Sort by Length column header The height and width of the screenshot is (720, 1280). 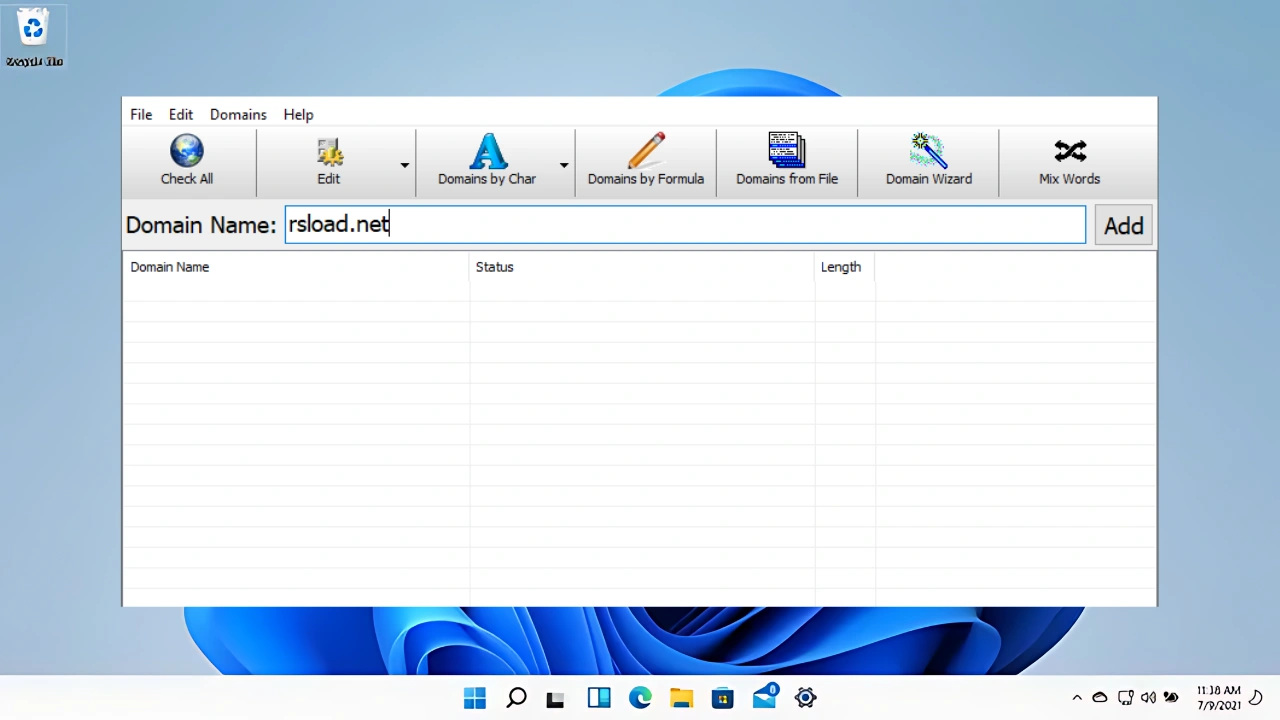[x=845, y=267]
